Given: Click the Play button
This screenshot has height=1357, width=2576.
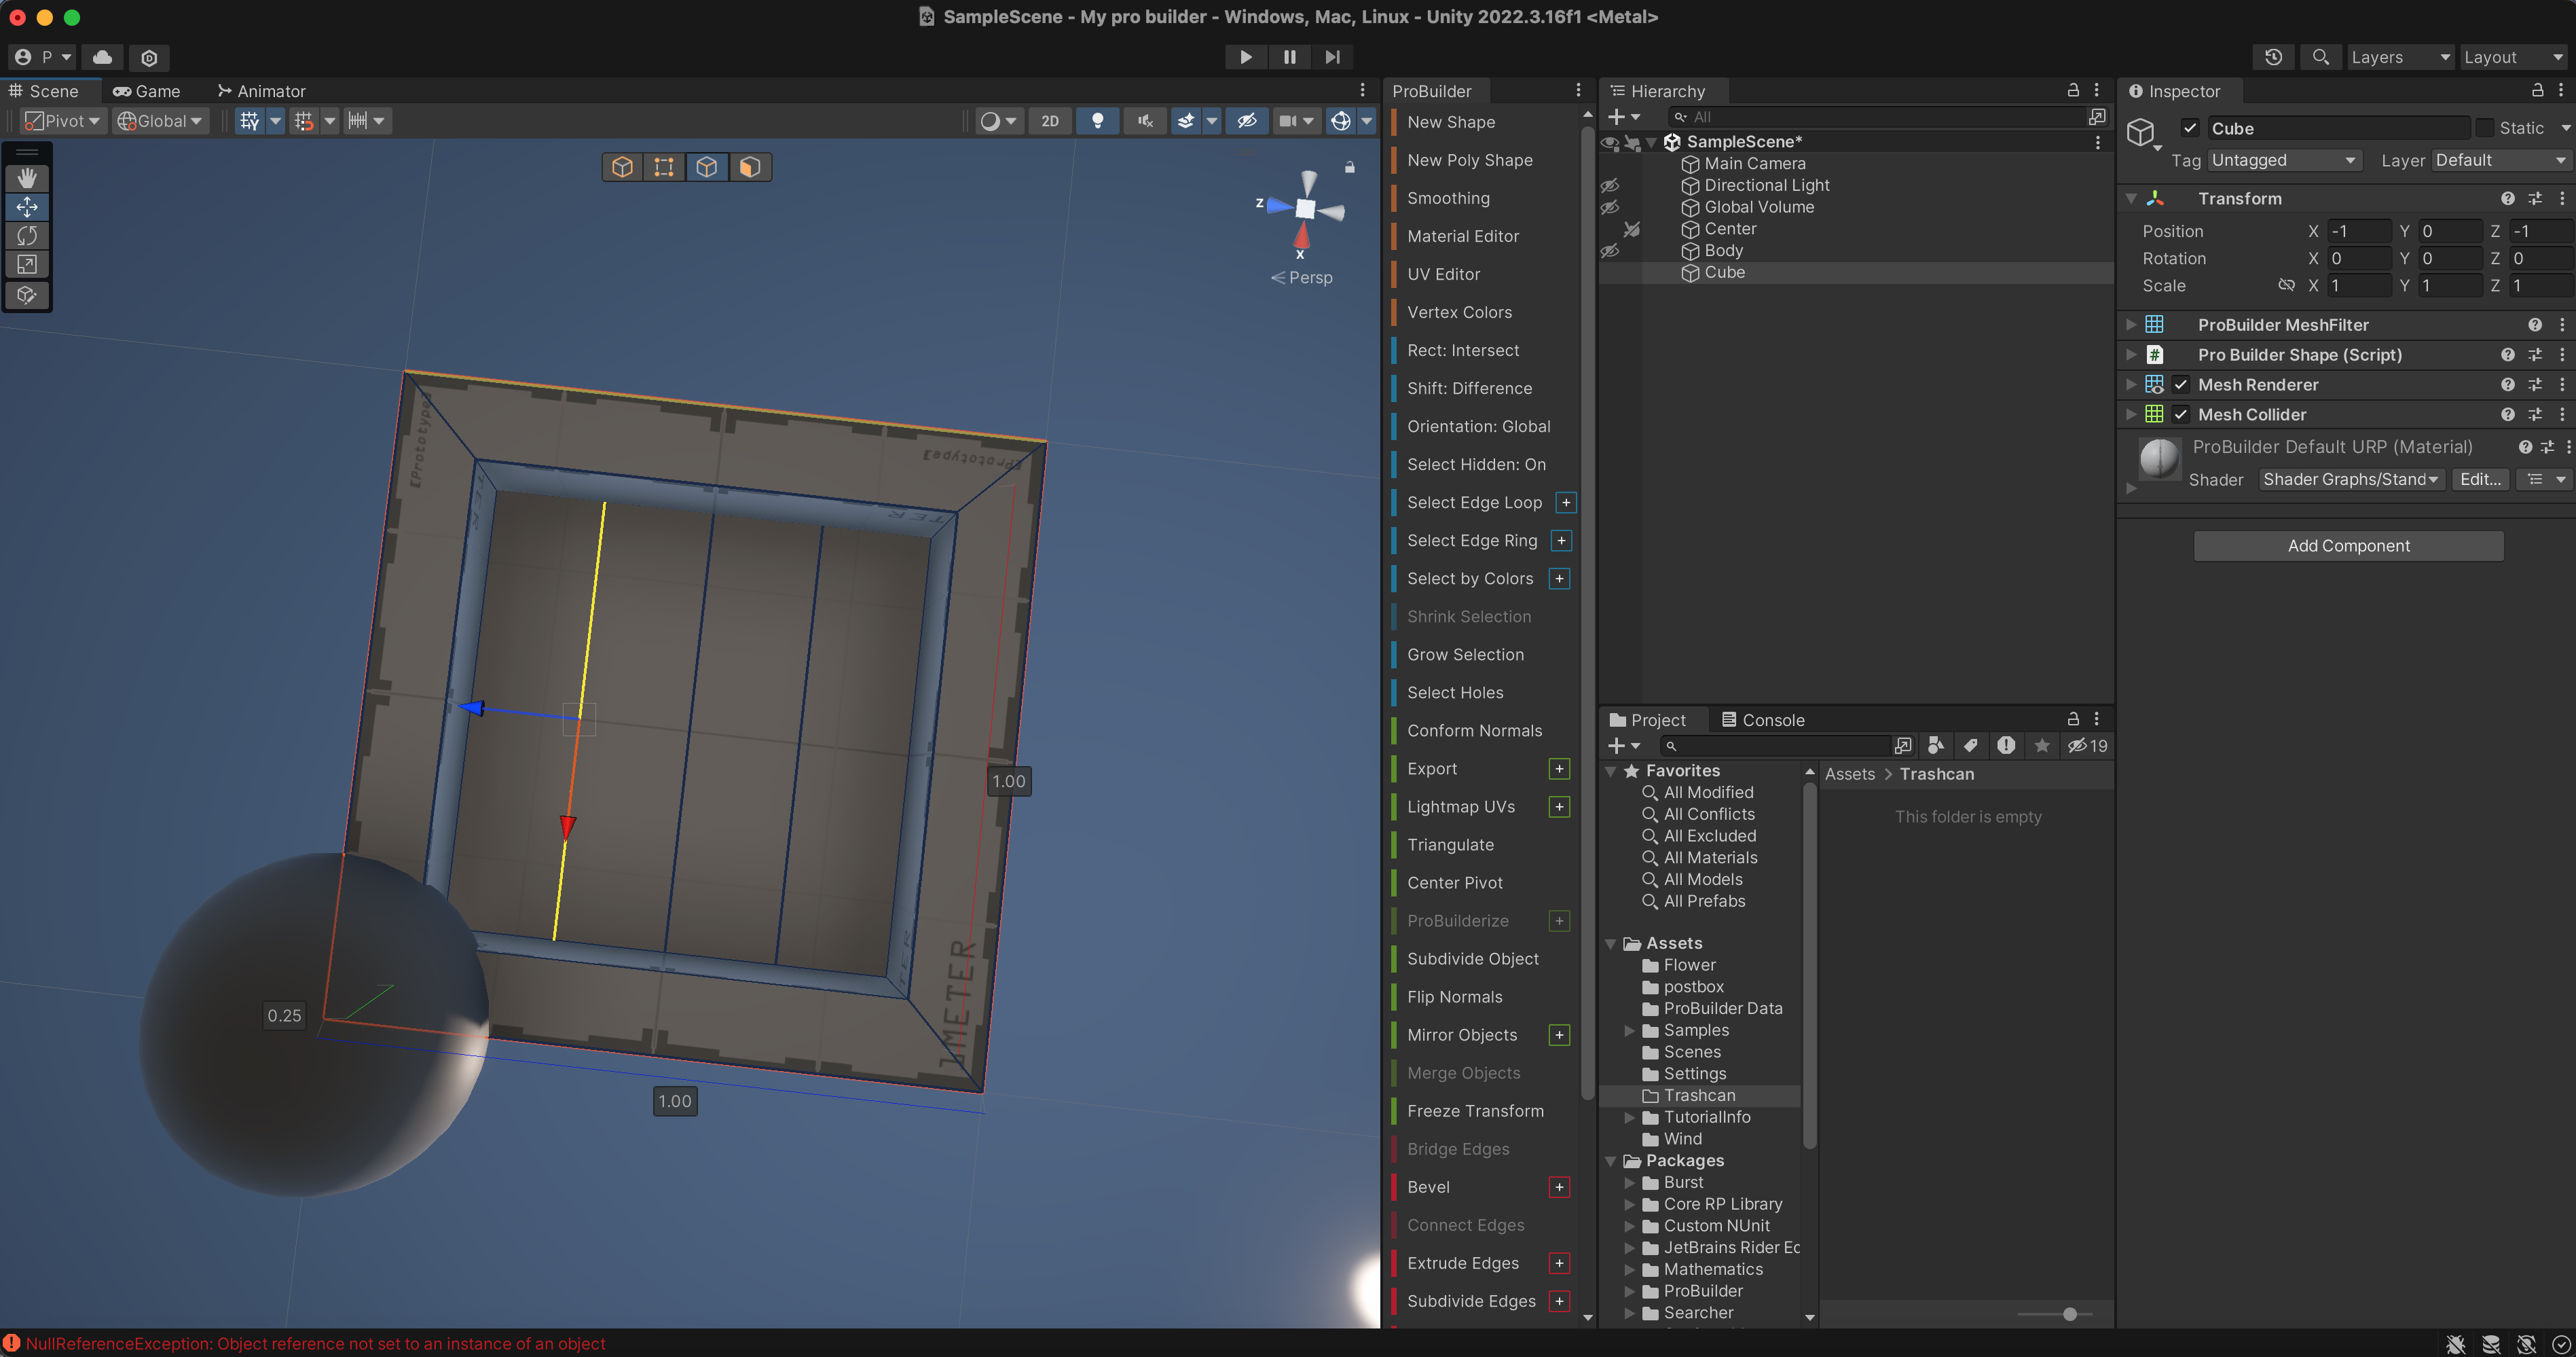Looking at the screenshot, I should point(1245,57).
